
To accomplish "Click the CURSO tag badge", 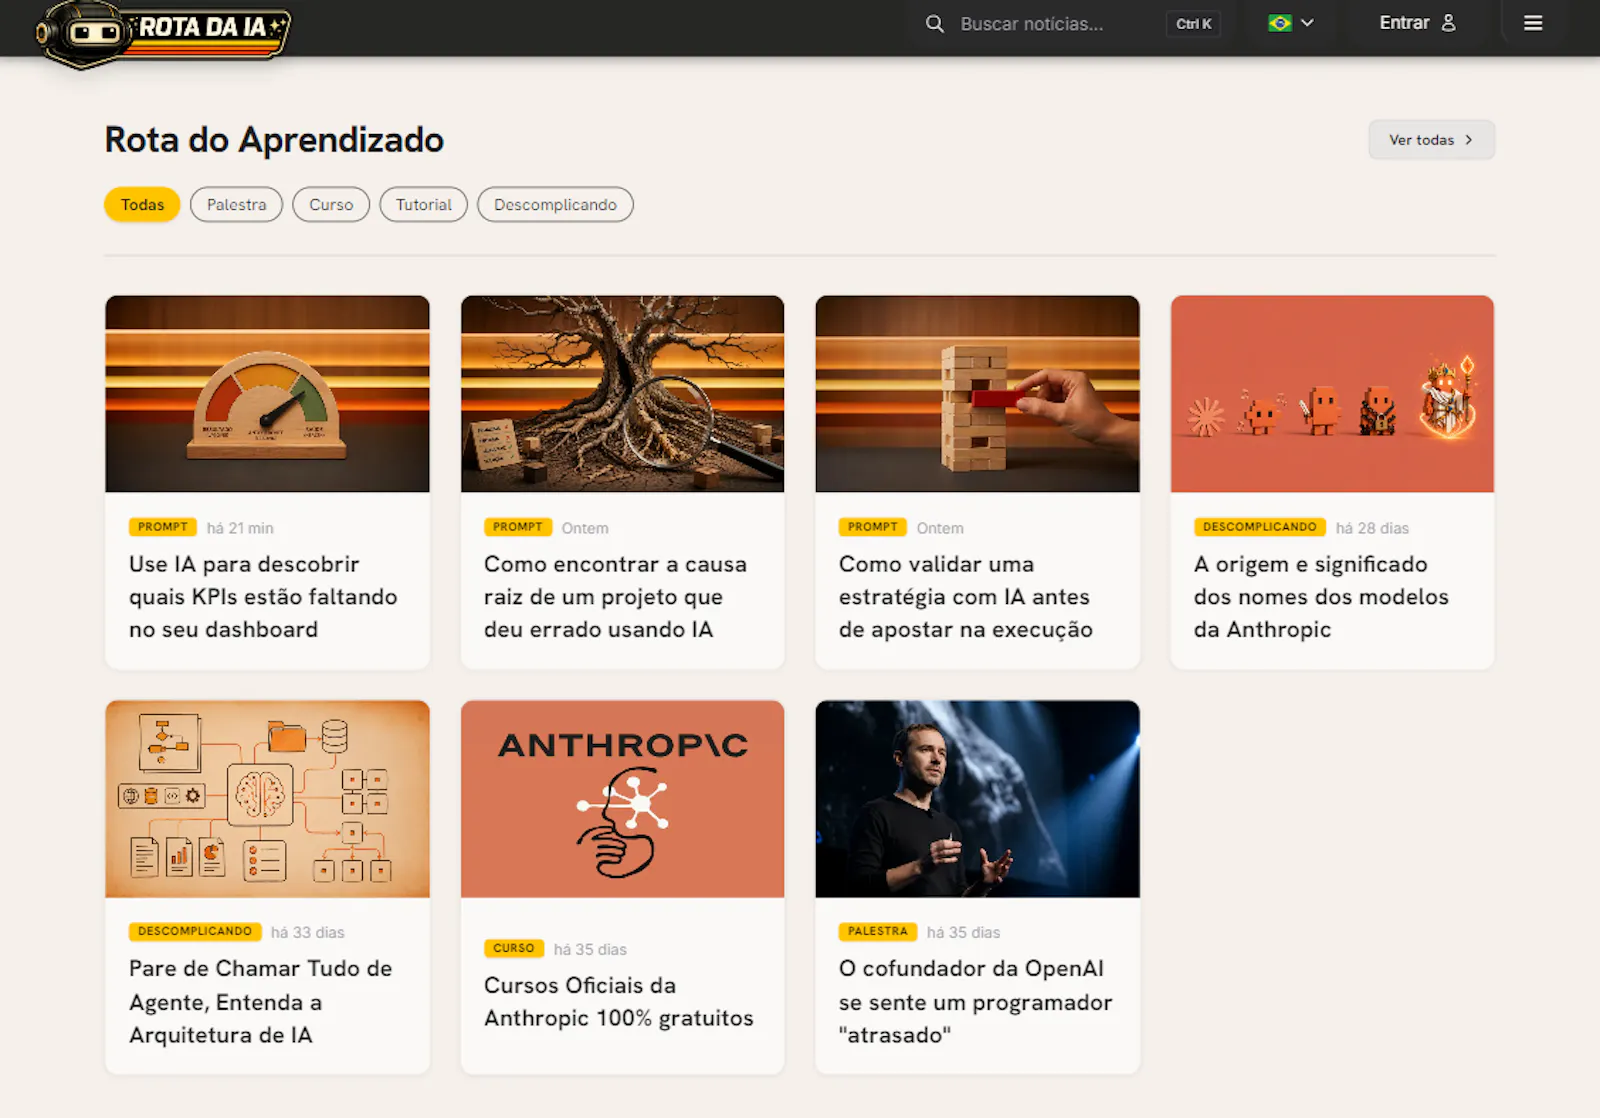I will pyautogui.click(x=514, y=948).
